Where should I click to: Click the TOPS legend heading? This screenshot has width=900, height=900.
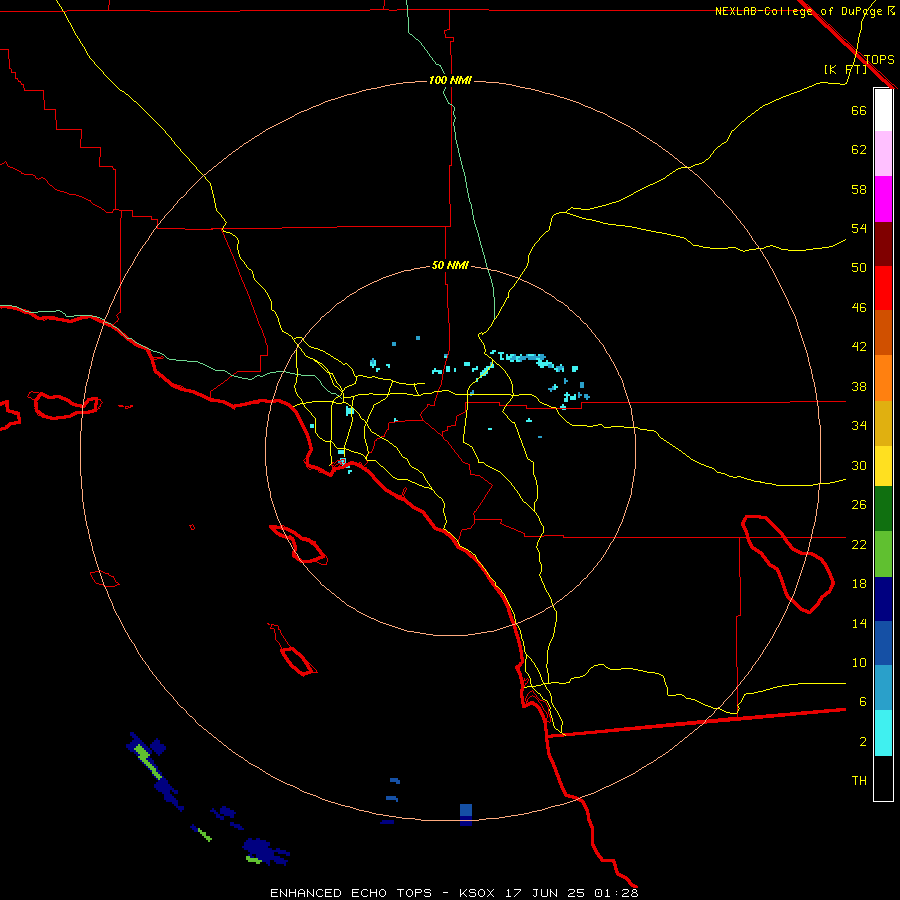click(879, 59)
